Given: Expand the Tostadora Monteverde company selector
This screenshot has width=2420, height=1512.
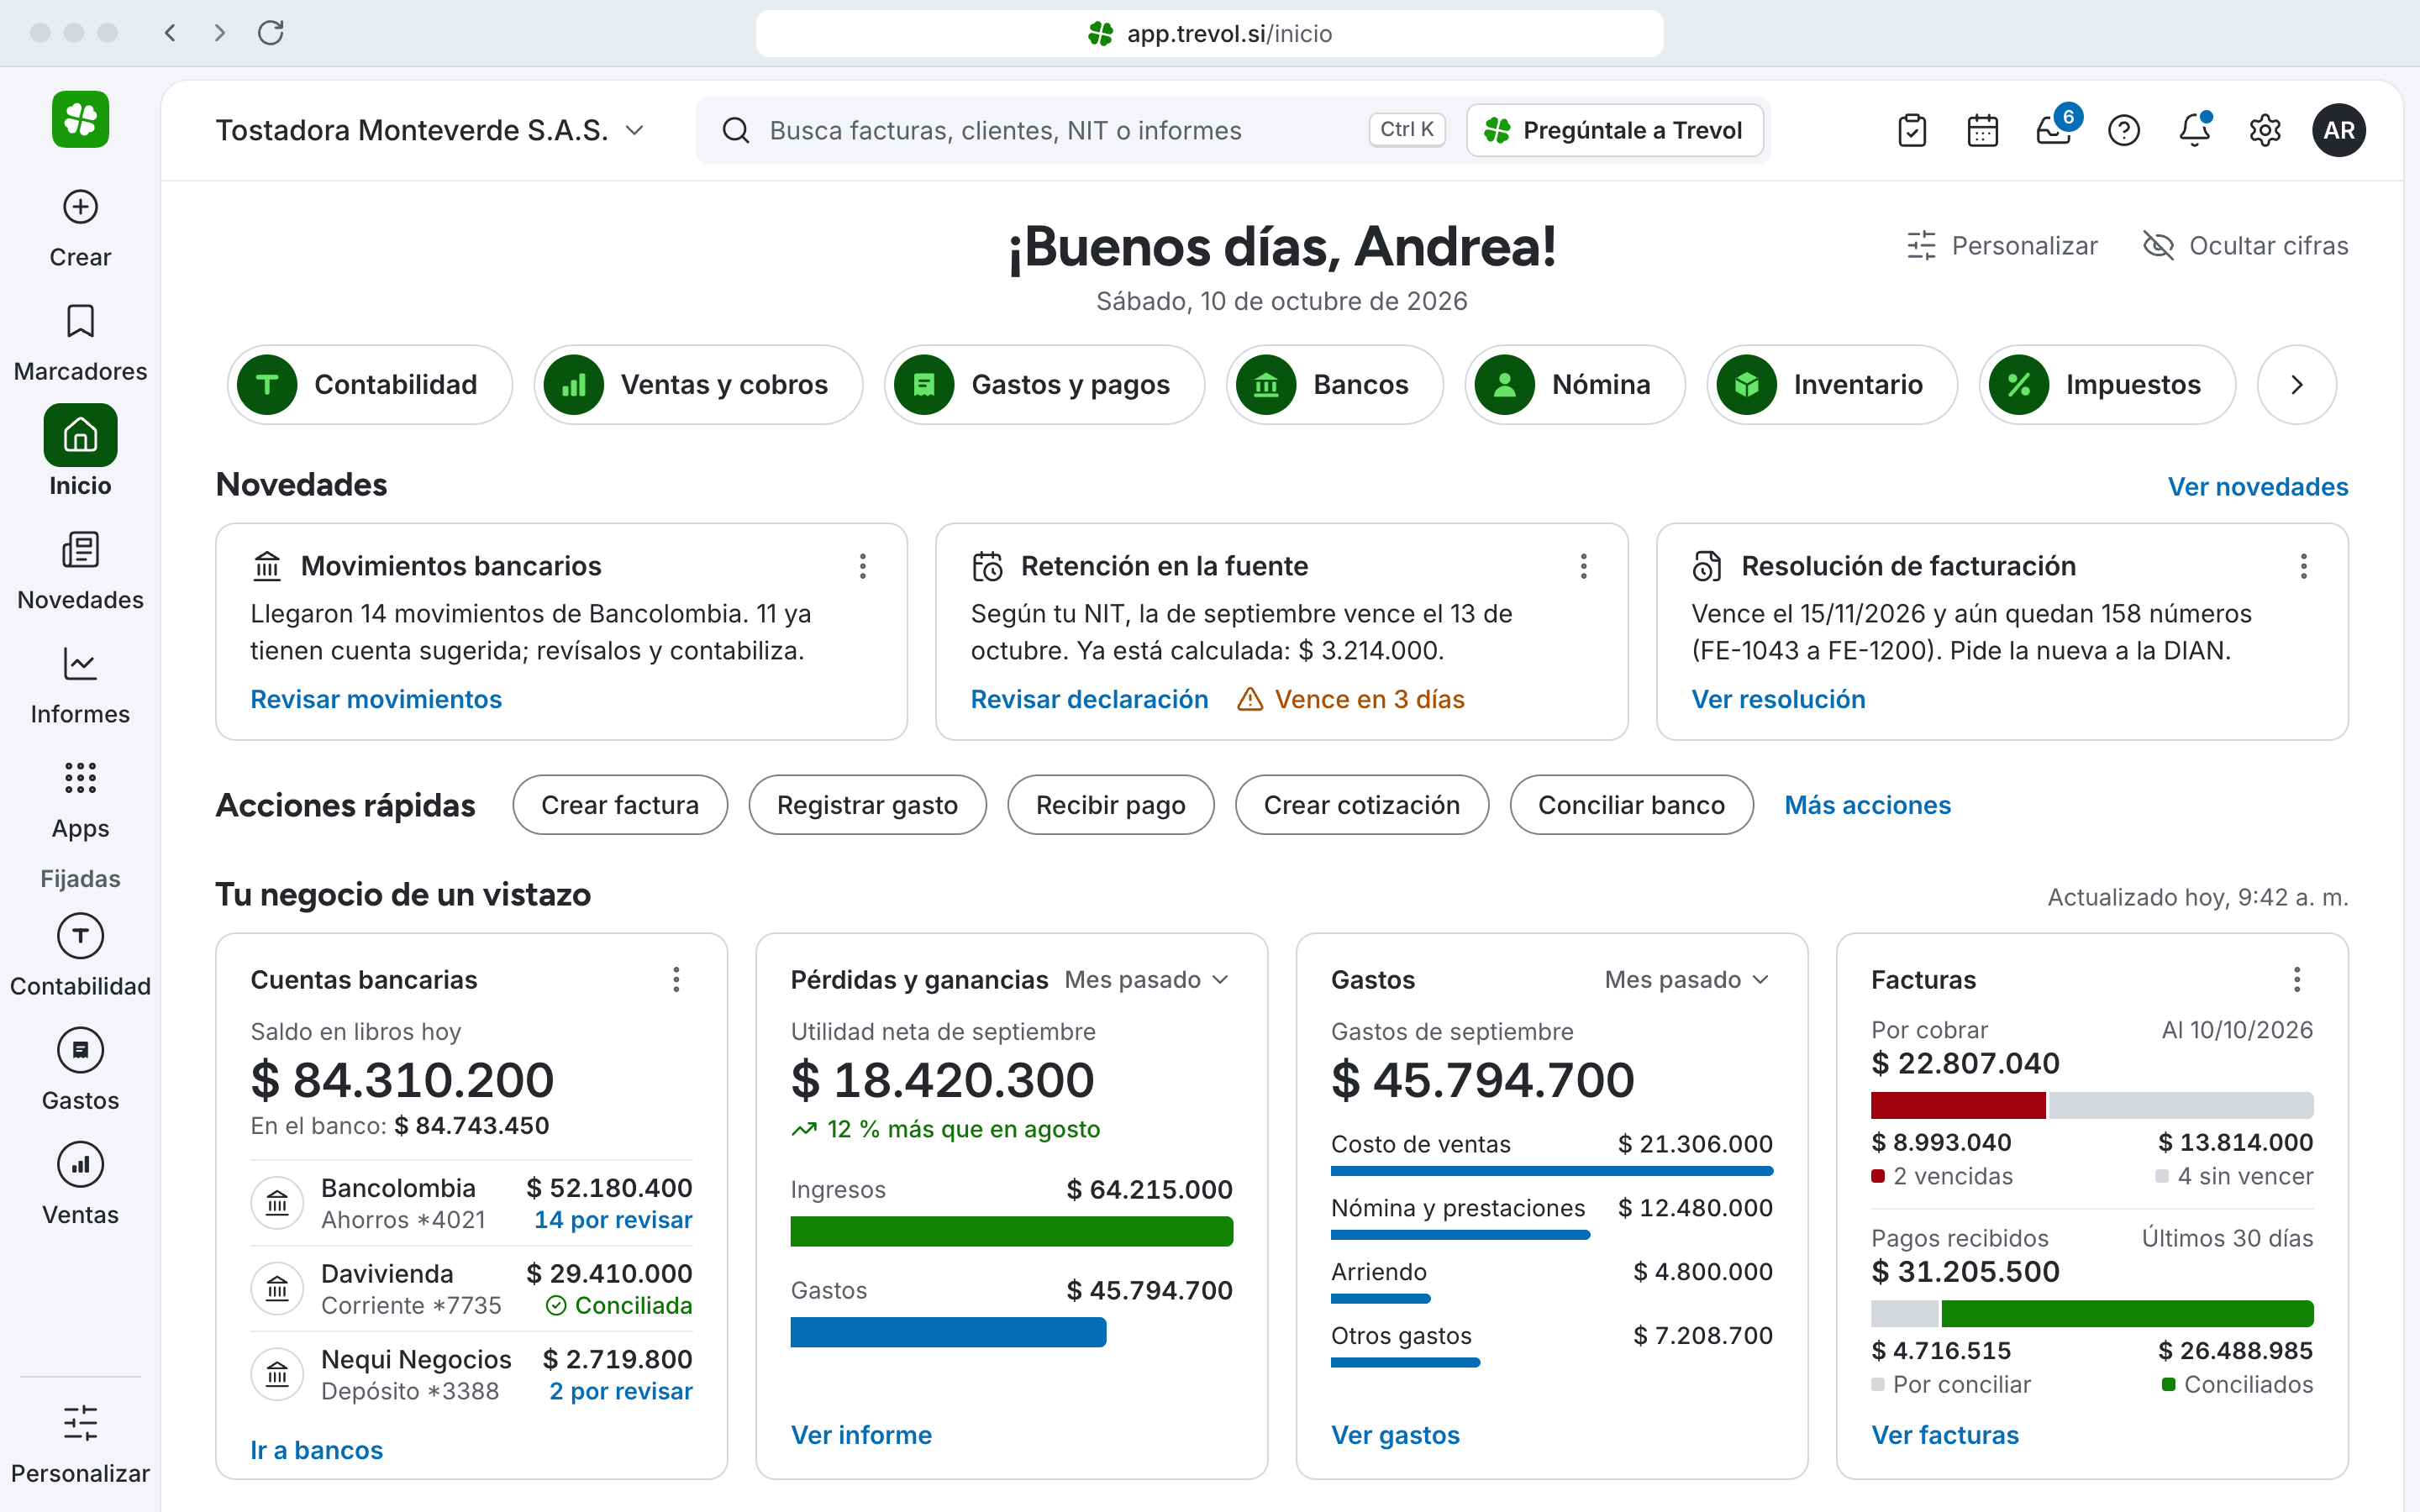Looking at the screenshot, I should point(430,130).
